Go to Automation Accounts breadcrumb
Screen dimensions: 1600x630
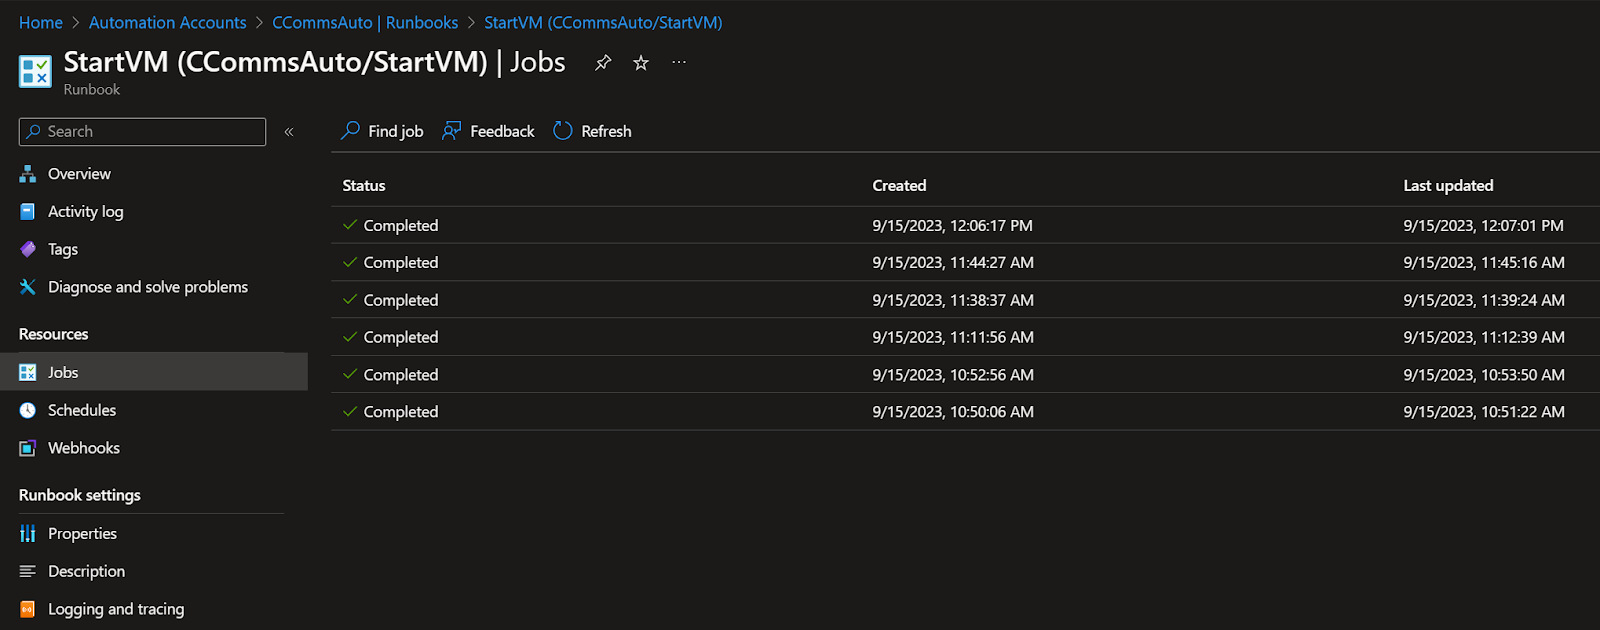click(x=168, y=23)
